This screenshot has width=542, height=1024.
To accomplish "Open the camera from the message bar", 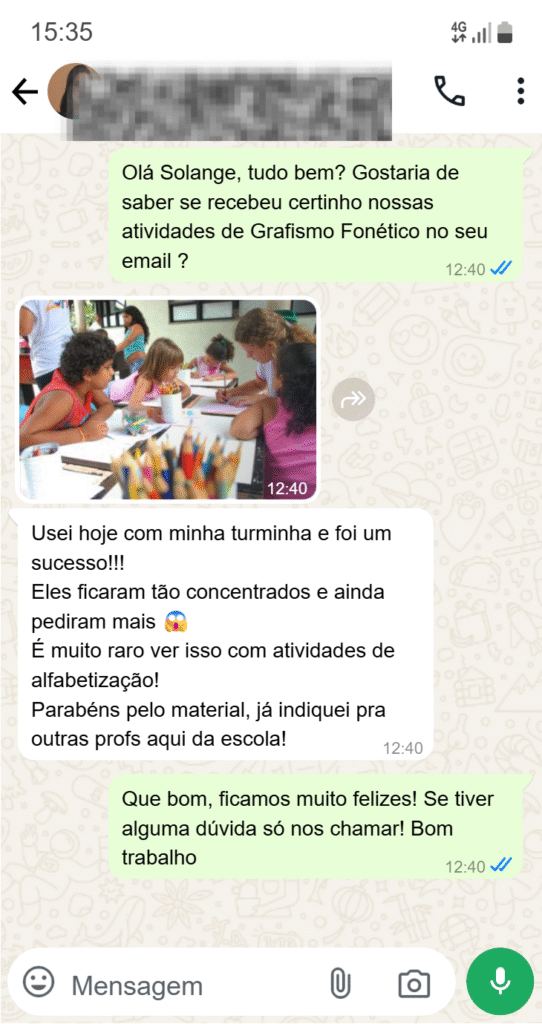I will [414, 984].
